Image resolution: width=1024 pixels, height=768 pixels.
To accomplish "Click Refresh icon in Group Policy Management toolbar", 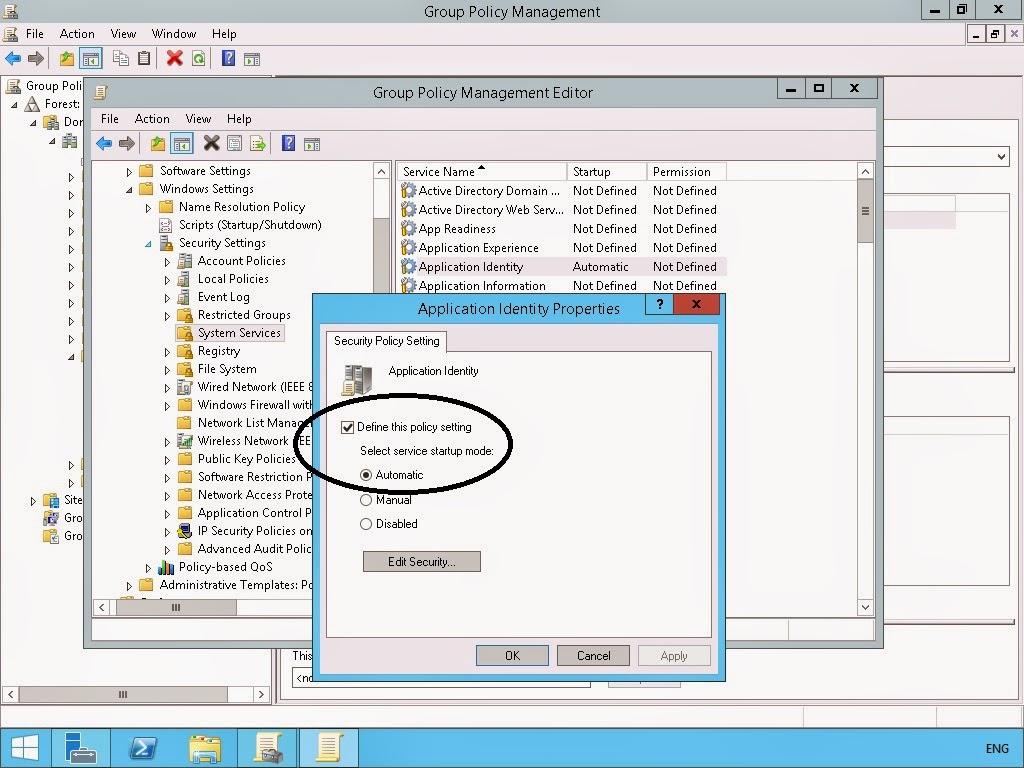I will point(199,59).
